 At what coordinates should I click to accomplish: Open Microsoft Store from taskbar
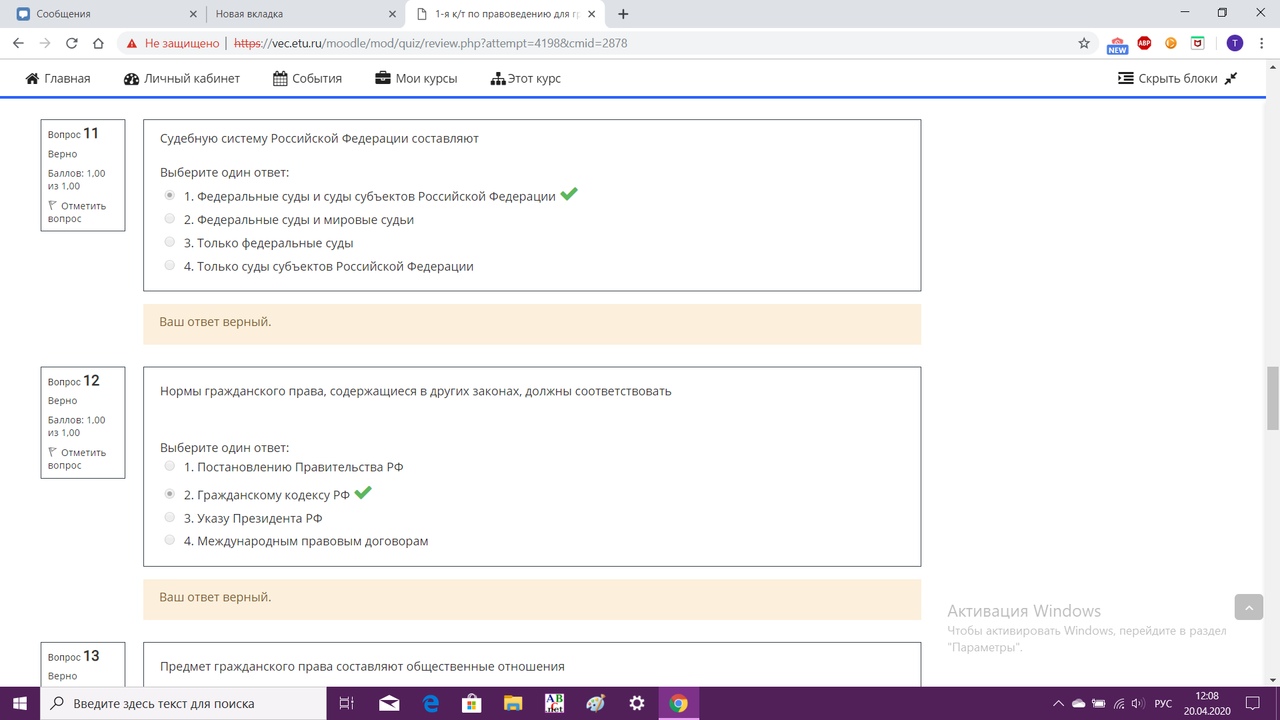pyautogui.click(x=472, y=703)
